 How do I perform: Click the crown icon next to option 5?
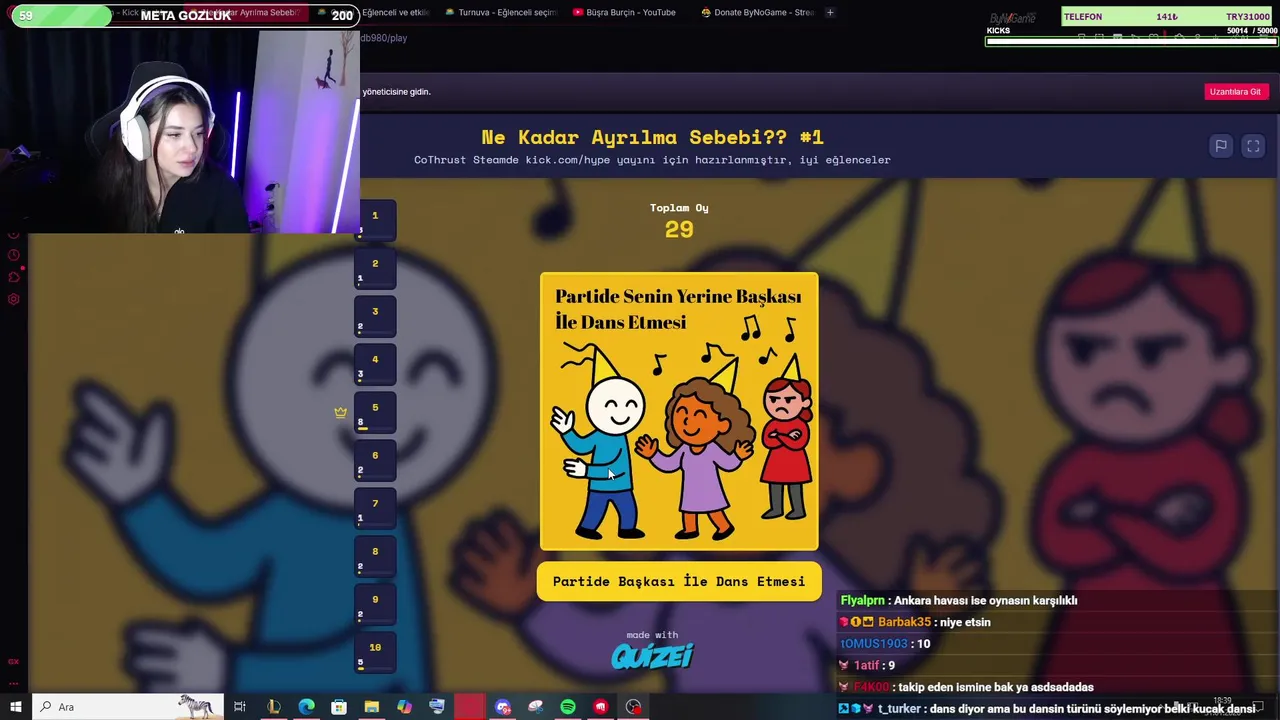[x=340, y=412]
